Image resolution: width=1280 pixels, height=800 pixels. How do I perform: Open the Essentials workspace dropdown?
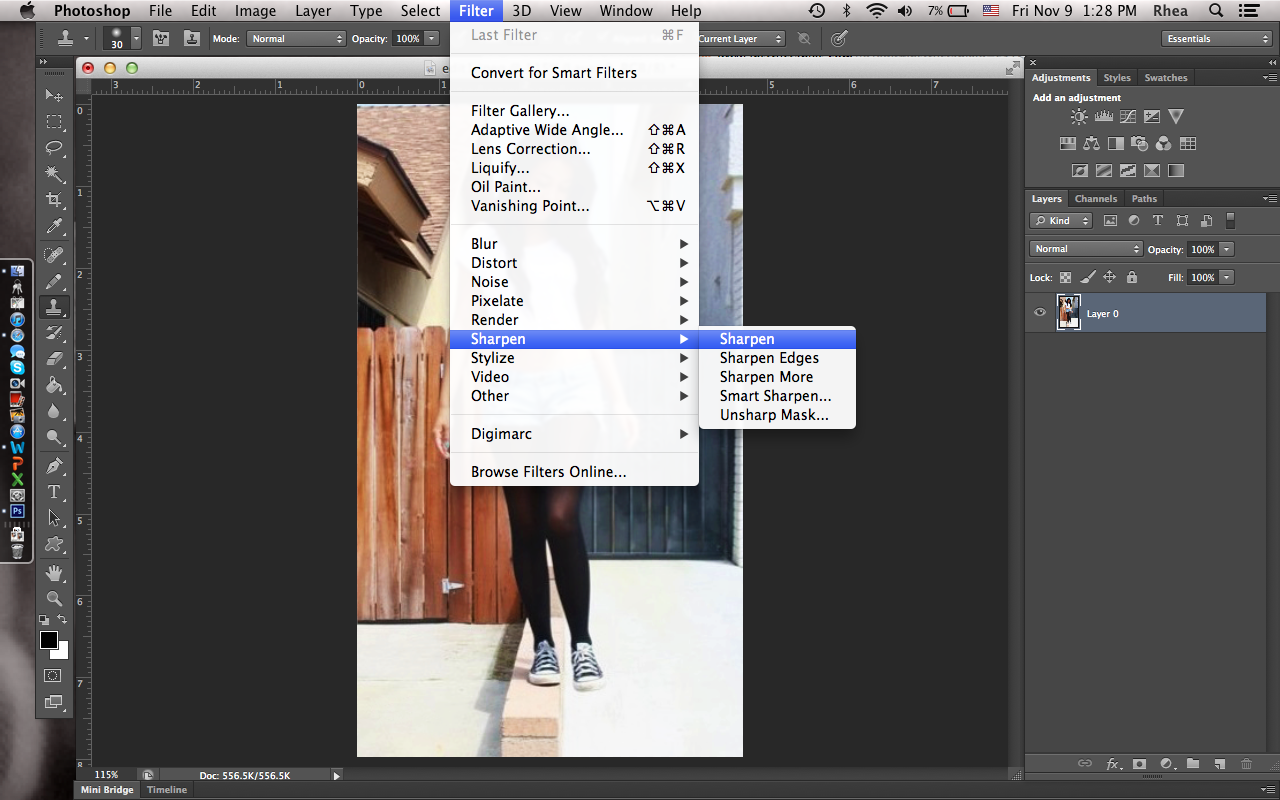1217,39
